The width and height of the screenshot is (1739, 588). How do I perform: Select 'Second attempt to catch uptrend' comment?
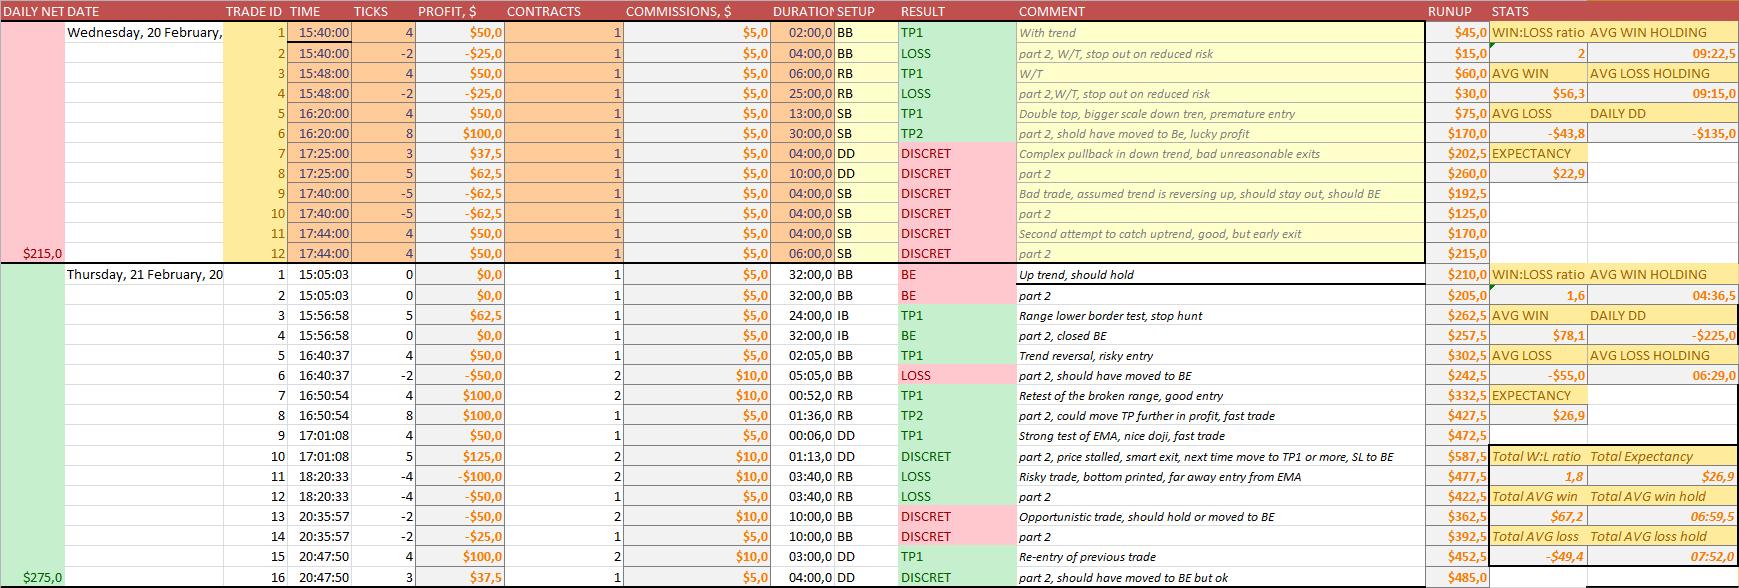coord(1221,233)
